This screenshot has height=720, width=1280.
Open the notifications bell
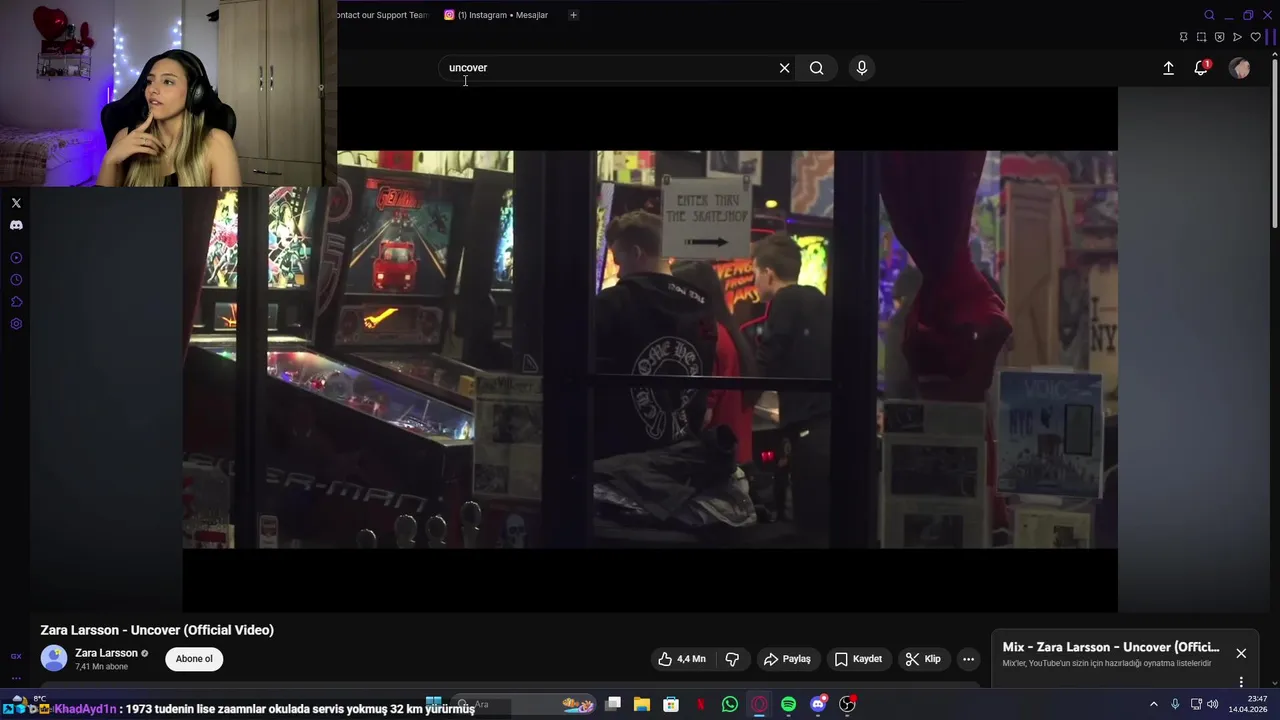point(1201,68)
